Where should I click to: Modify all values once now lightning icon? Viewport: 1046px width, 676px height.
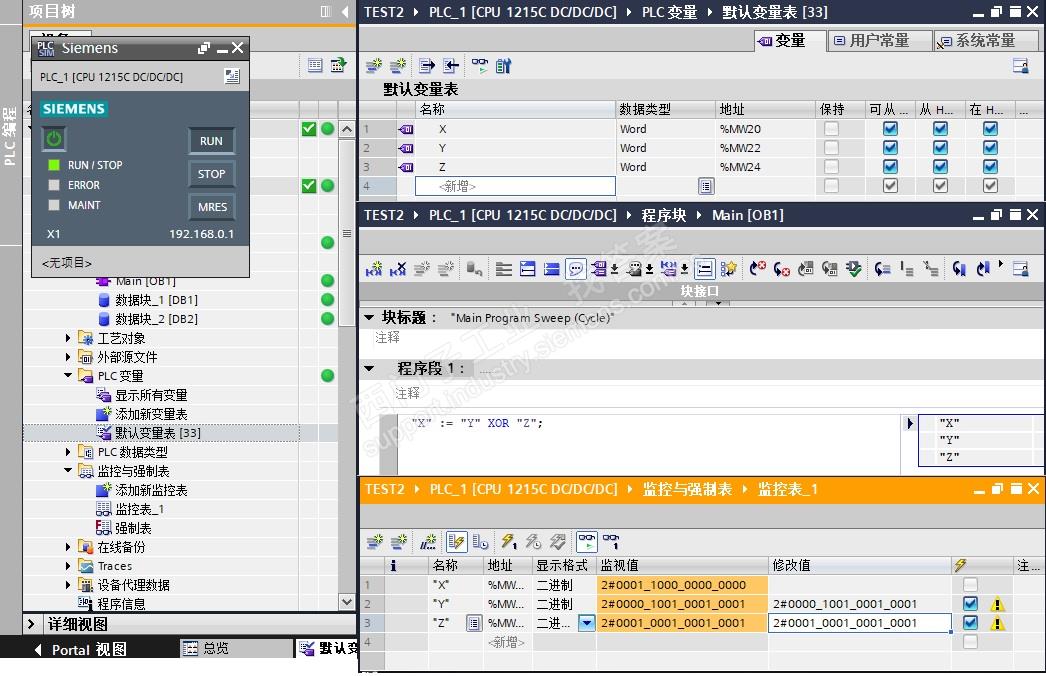coord(509,542)
